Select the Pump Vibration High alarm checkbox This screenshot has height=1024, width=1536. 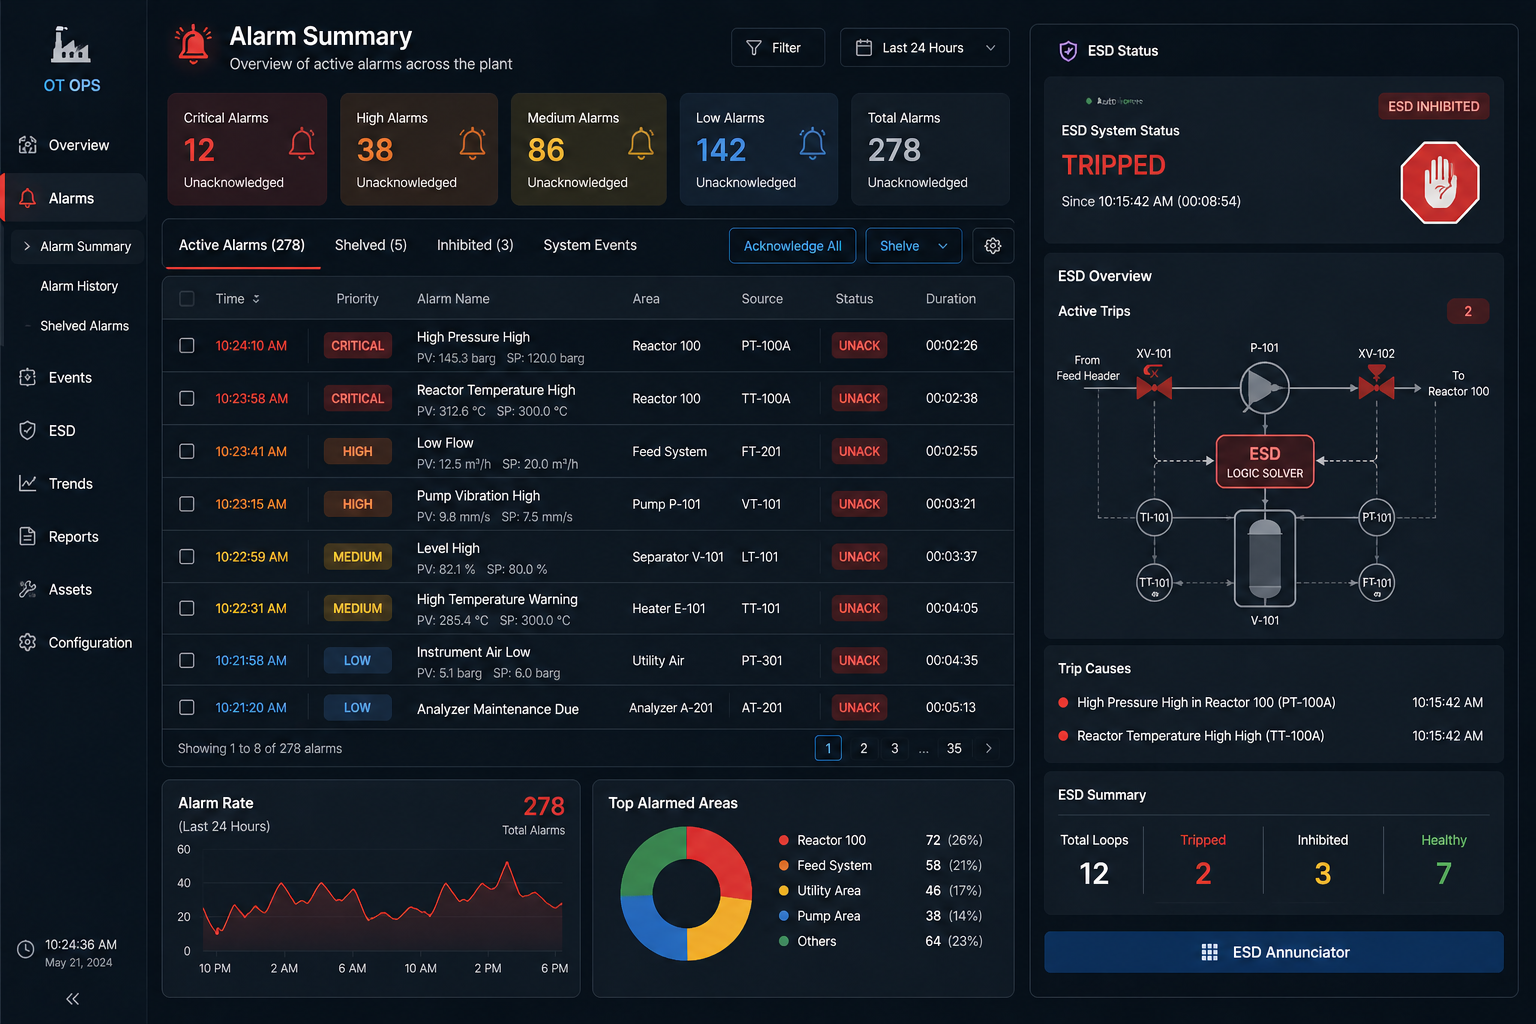pyautogui.click(x=187, y=504)
